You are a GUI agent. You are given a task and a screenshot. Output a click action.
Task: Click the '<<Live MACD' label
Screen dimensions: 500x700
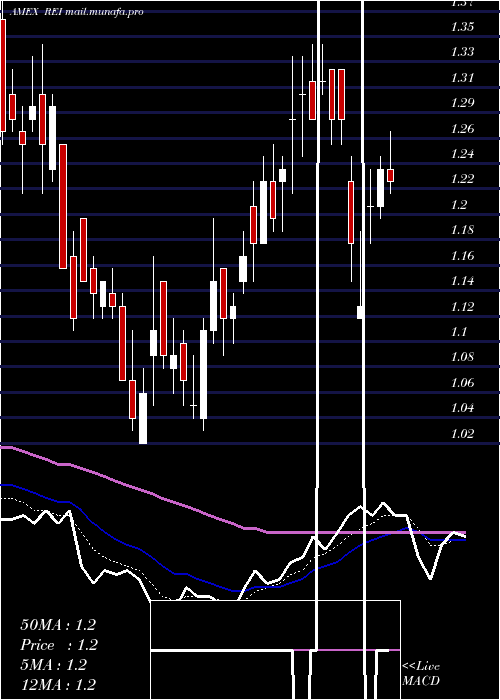click(x=421, y=673)
